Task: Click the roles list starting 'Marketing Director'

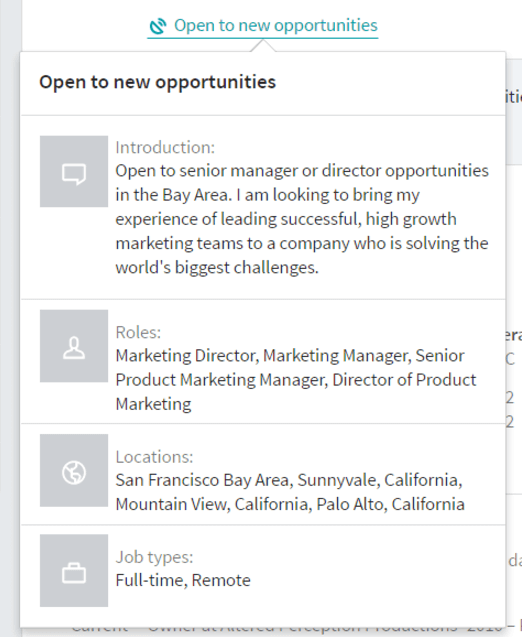Action: tap(296, 380)
